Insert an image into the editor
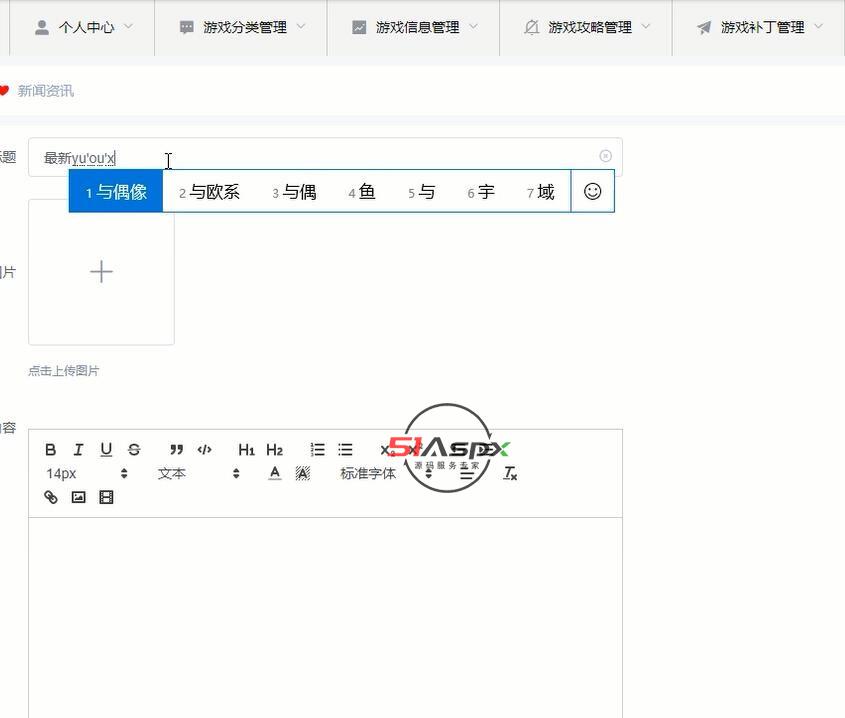Image resolution: width=845 pixels, height=718 pixels. [x=79, y=497]
